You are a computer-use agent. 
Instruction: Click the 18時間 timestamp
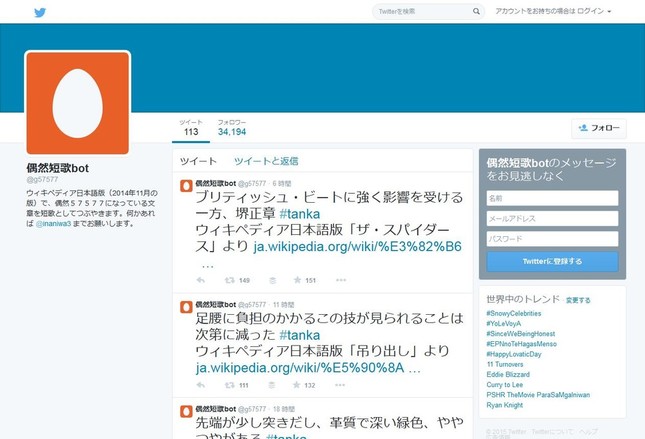click(x=284, y=409)
